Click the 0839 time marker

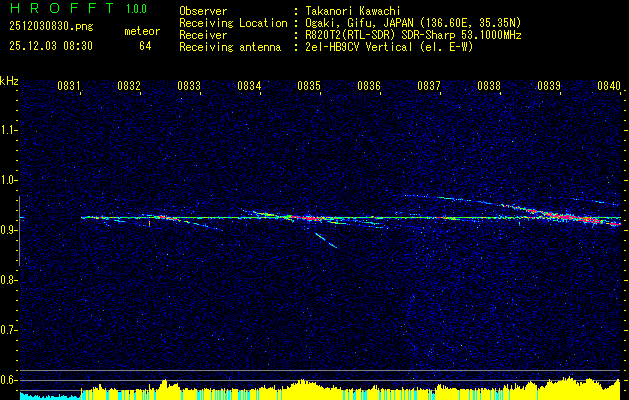tap(549, 85)
